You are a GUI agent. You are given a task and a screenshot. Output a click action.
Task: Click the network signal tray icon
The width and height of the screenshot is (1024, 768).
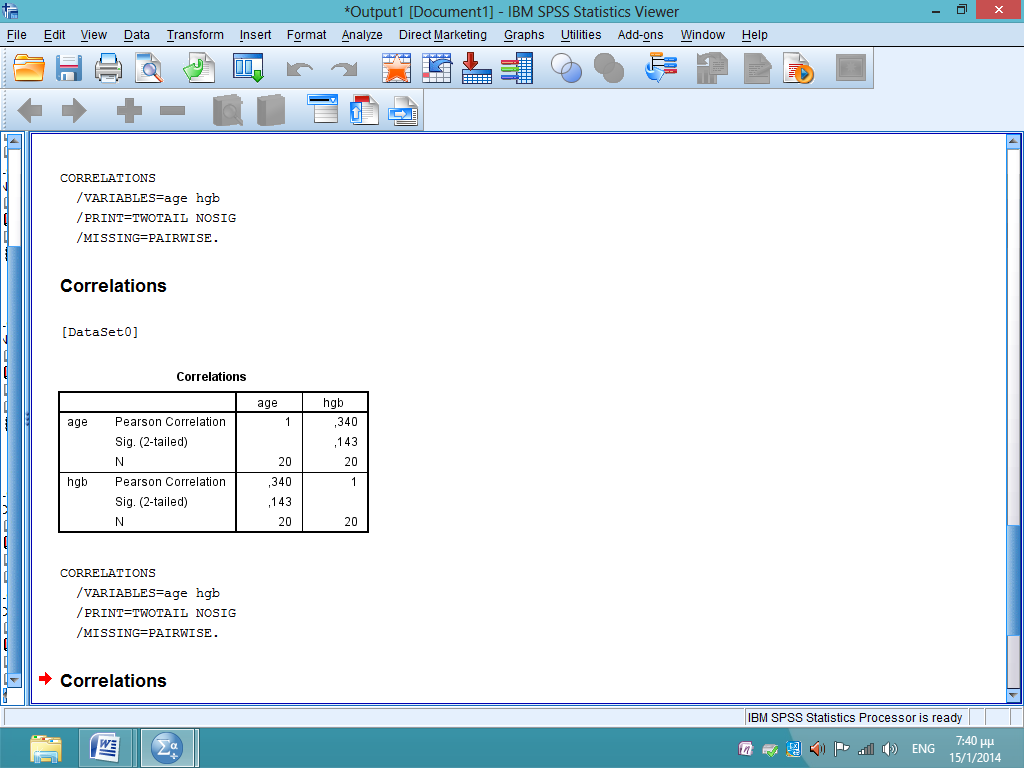866,749
